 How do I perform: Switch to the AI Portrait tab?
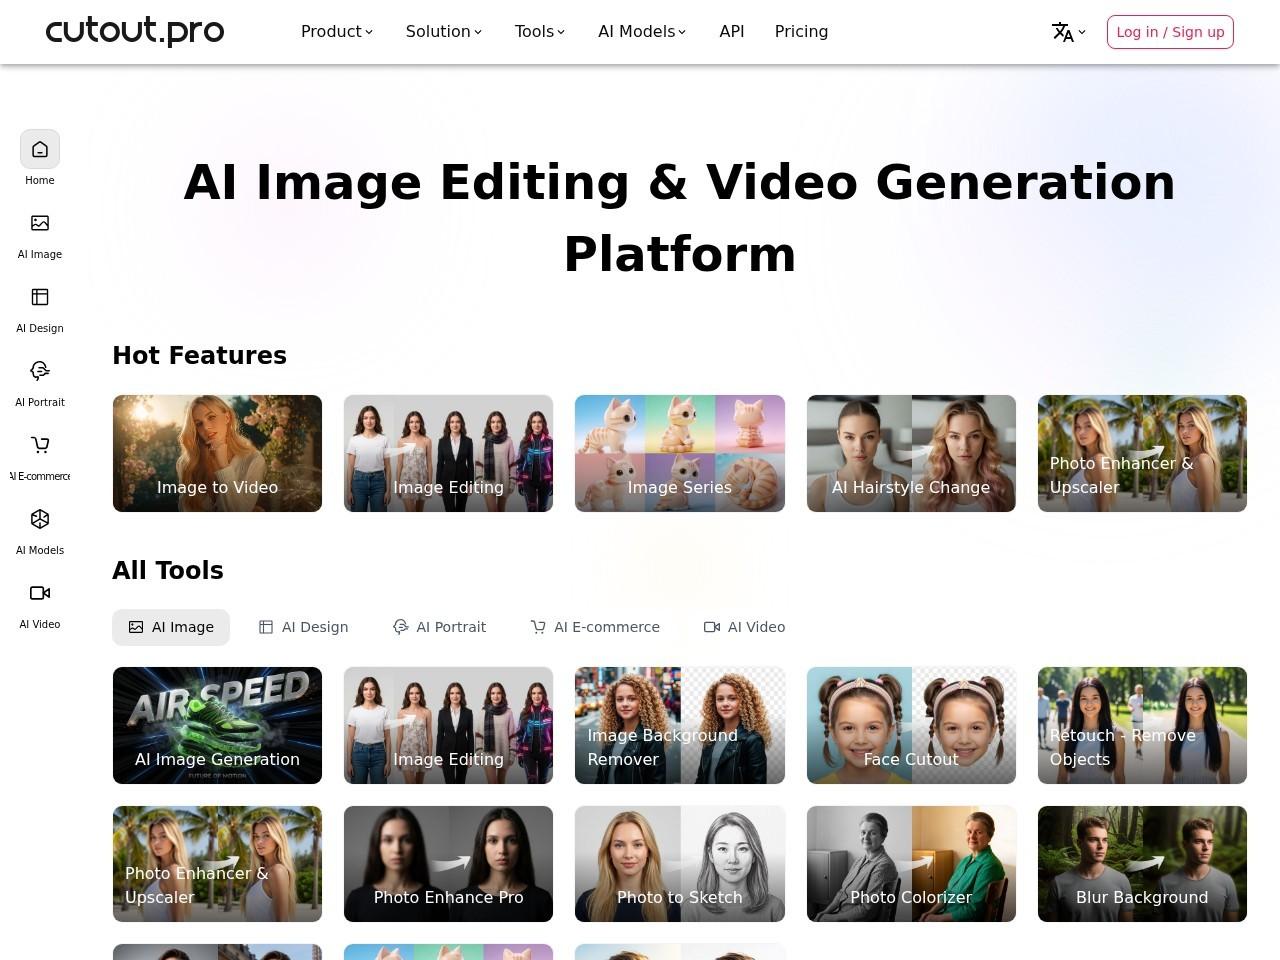point(439,627)
